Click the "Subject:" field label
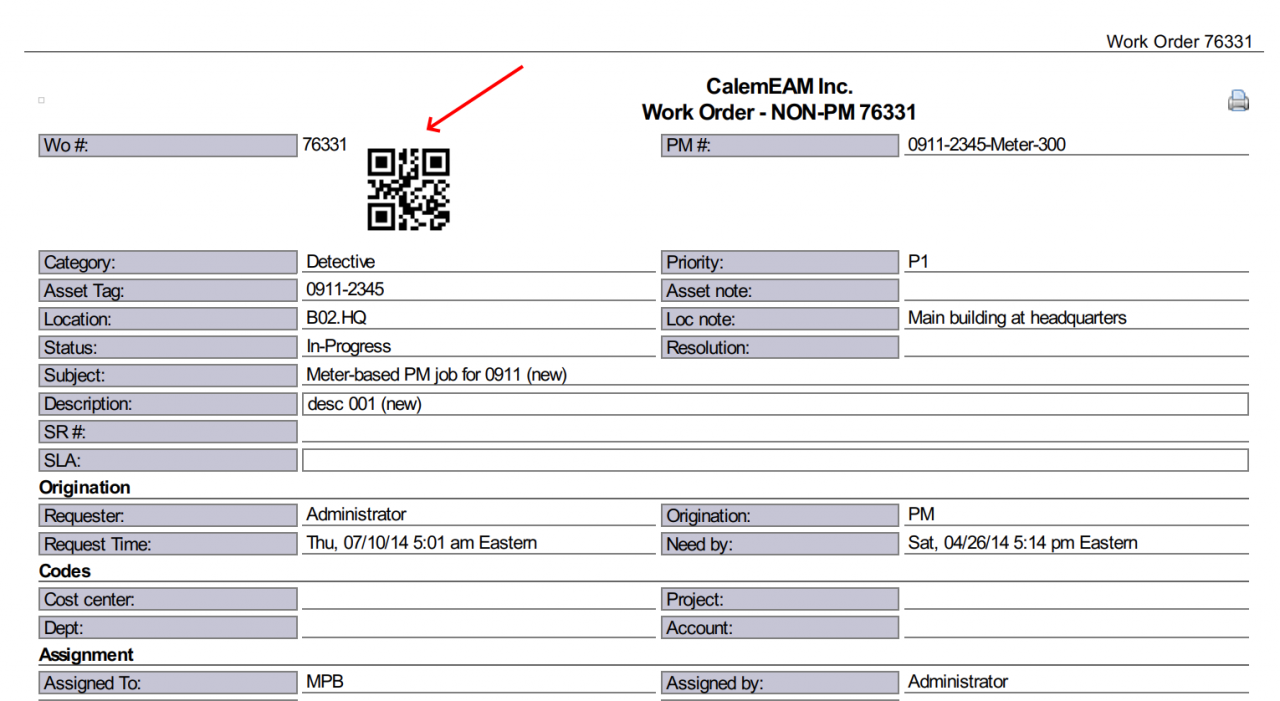 click(168, 376)
